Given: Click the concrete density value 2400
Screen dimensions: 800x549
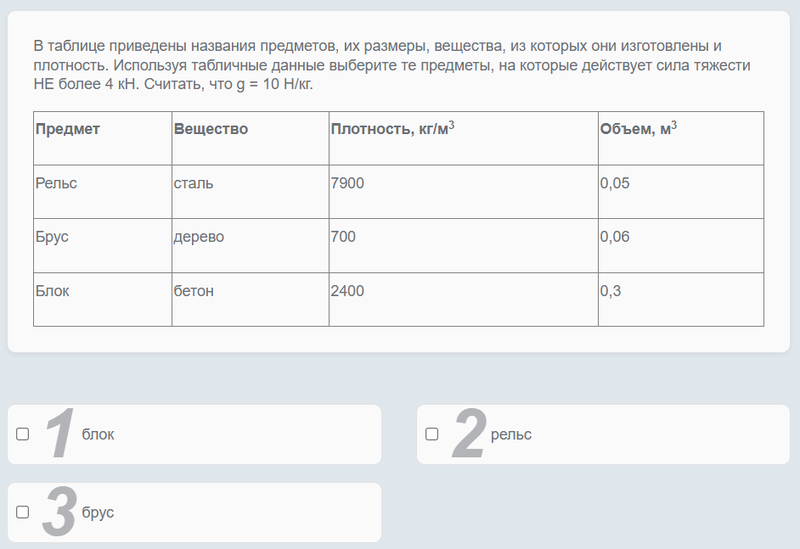Looking at the screenshot, I should pos(347,292).
